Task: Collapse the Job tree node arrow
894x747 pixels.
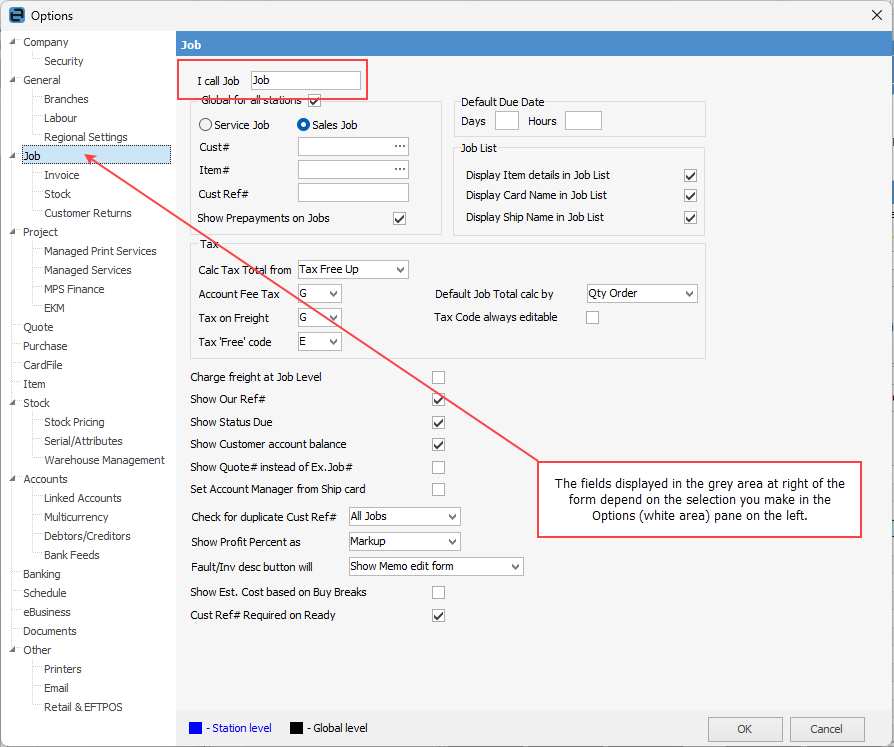Action: tap(13, 155)
